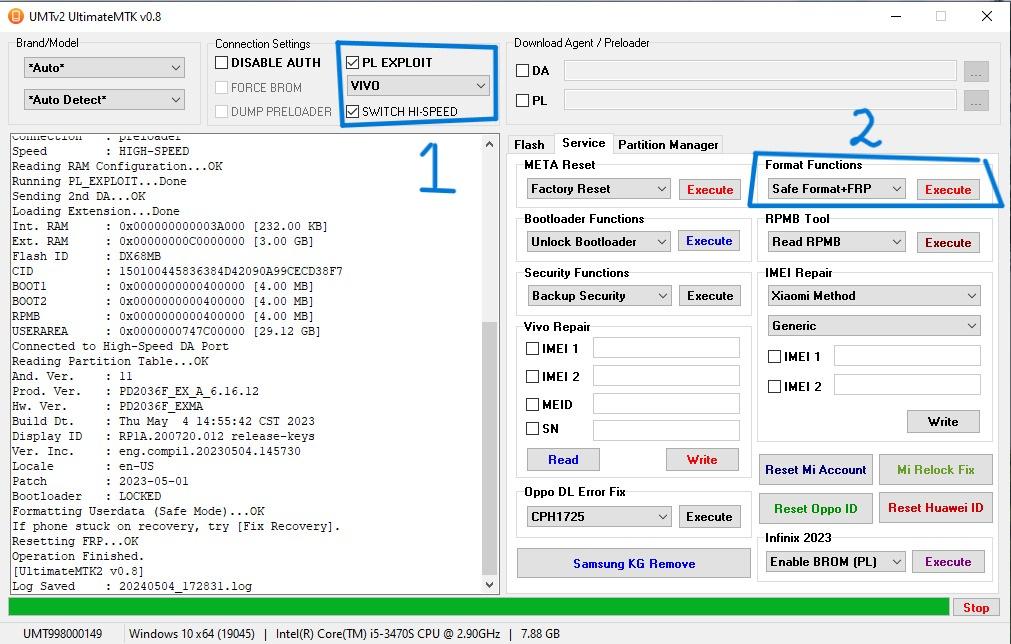Click the PL file path field
The width and height of the screenshot is (1011, 644).
pyautogui.click(x=760, y=100)
